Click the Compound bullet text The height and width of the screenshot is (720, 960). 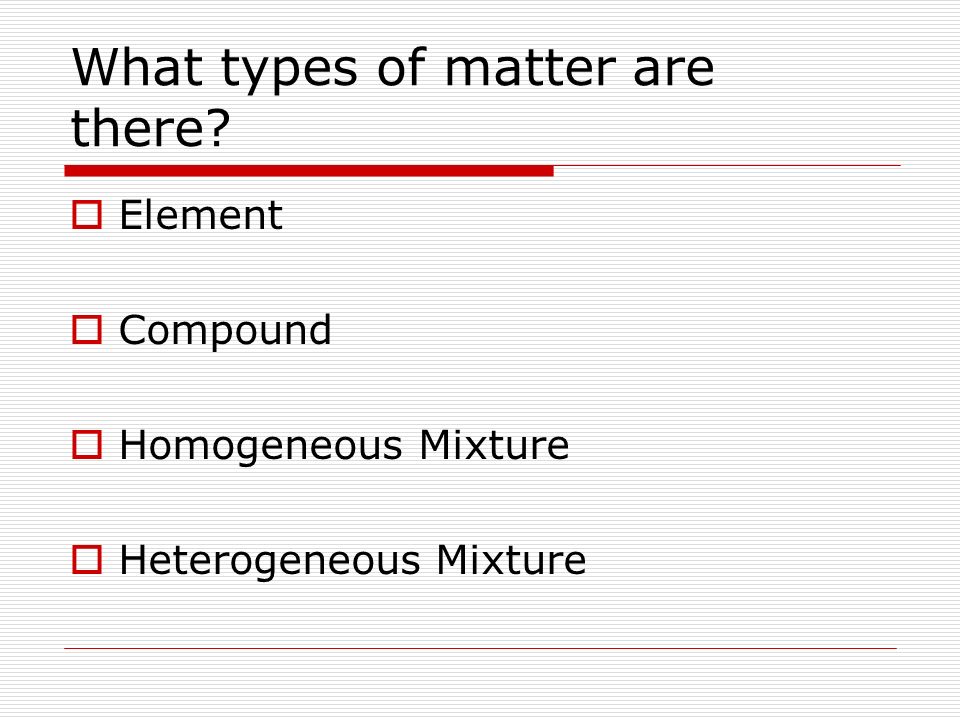(x=225, y=331)
